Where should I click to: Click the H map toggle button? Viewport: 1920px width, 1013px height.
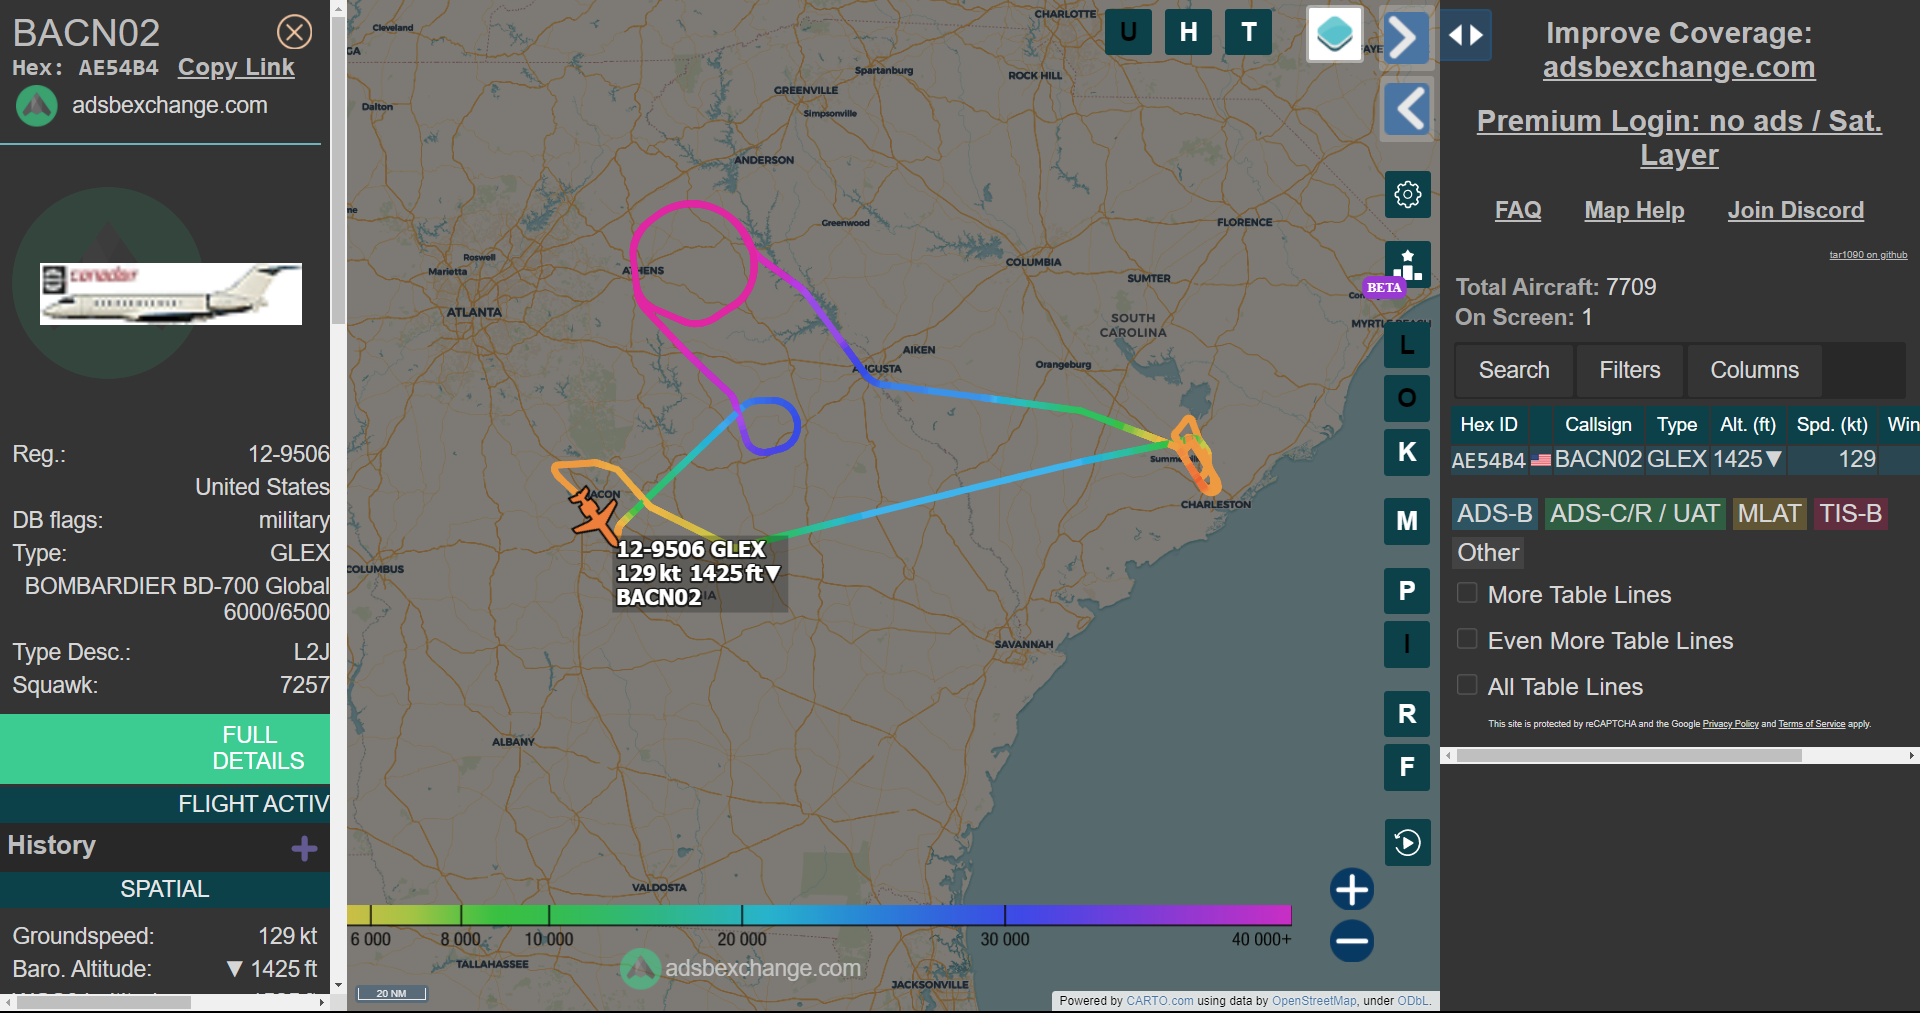pos(1188,32)
